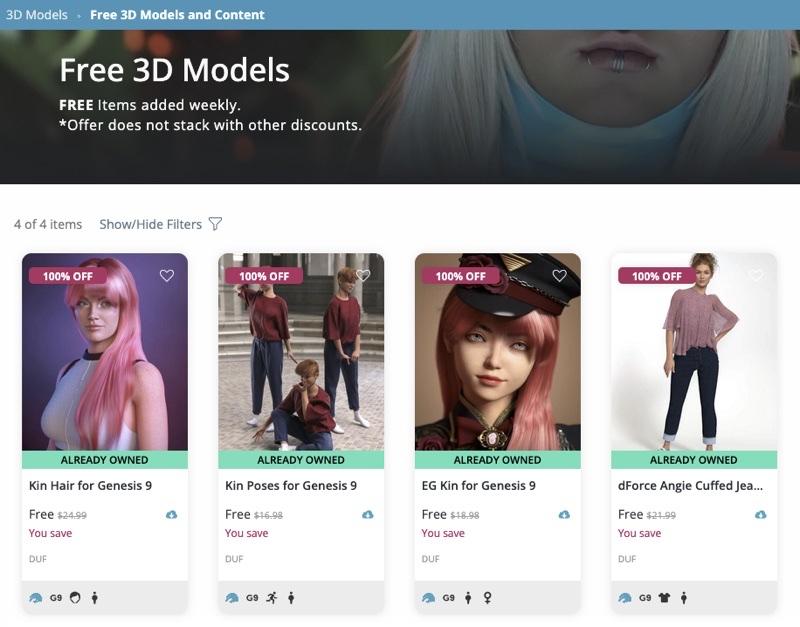Click G9 badge on dForce Angie card
The width and height of the screenshot is (800, 627).
click(x=645, y=597)
